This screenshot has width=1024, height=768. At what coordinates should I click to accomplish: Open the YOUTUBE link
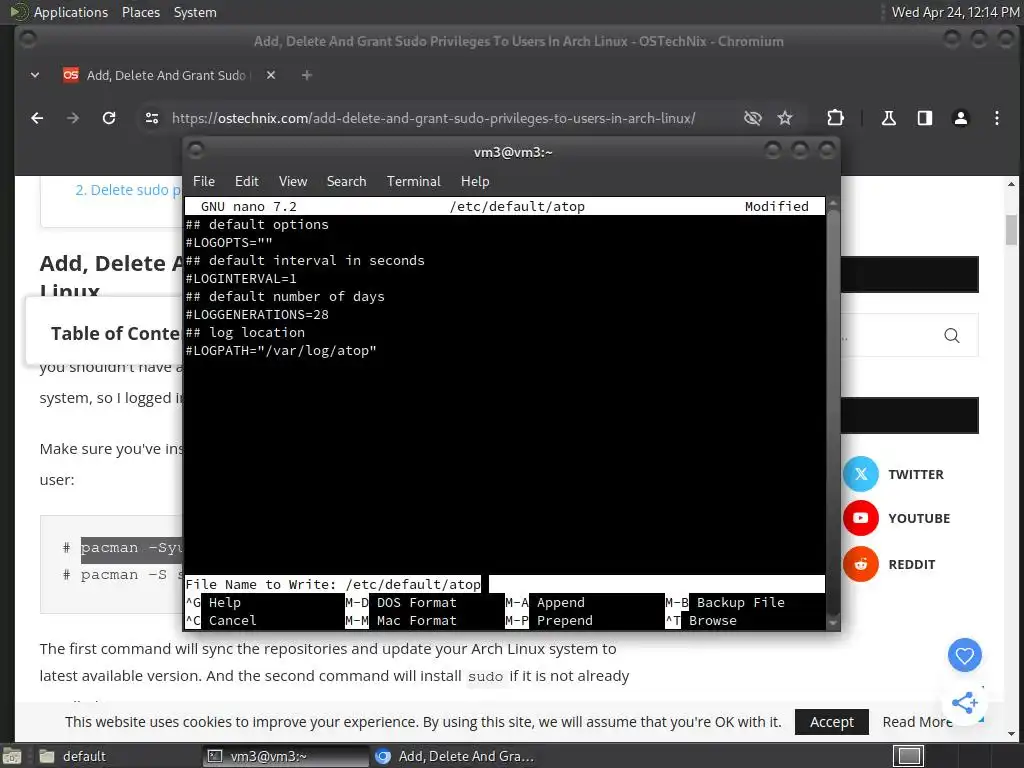pos(919,519)
